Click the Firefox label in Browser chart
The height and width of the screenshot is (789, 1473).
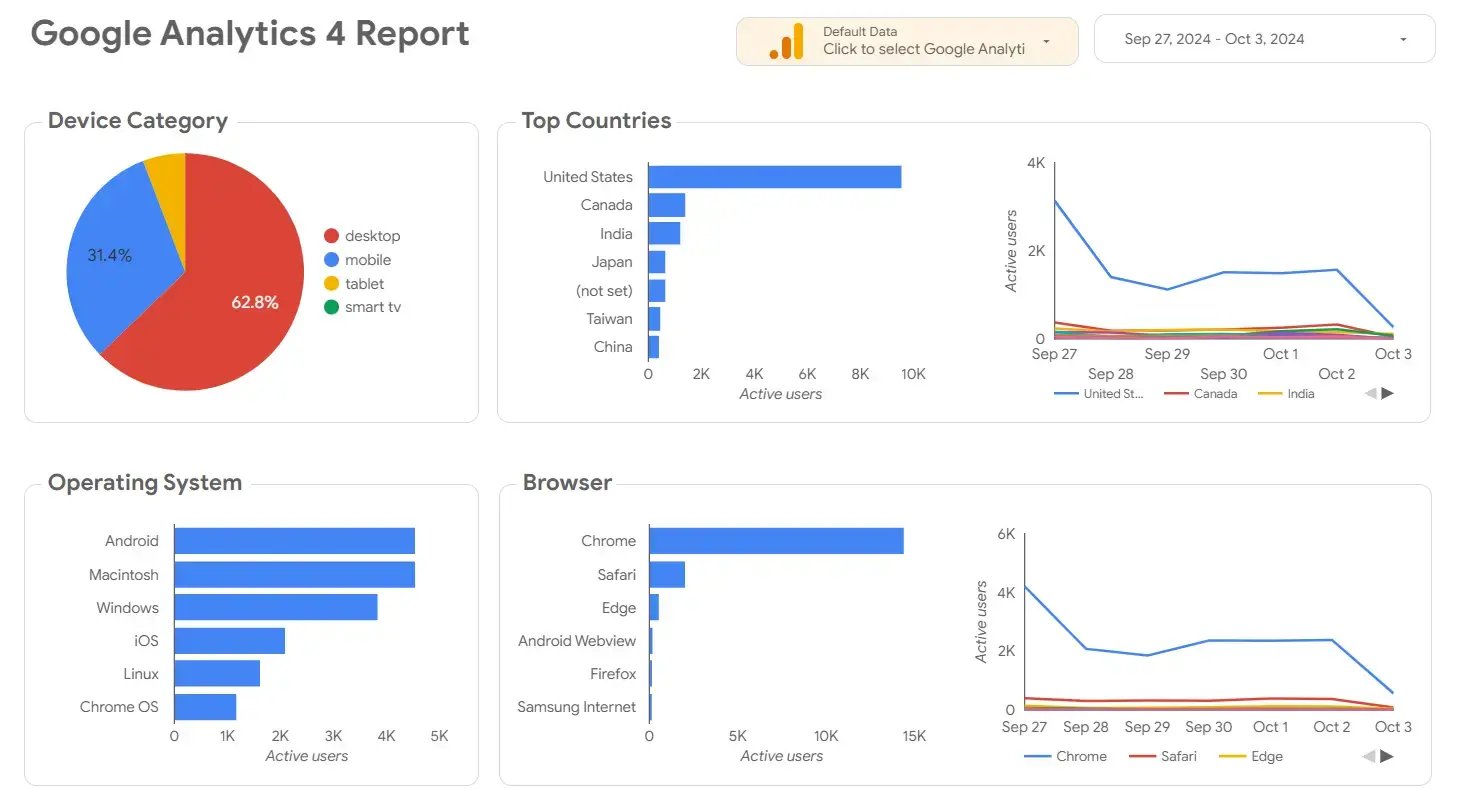click(613, 674)
